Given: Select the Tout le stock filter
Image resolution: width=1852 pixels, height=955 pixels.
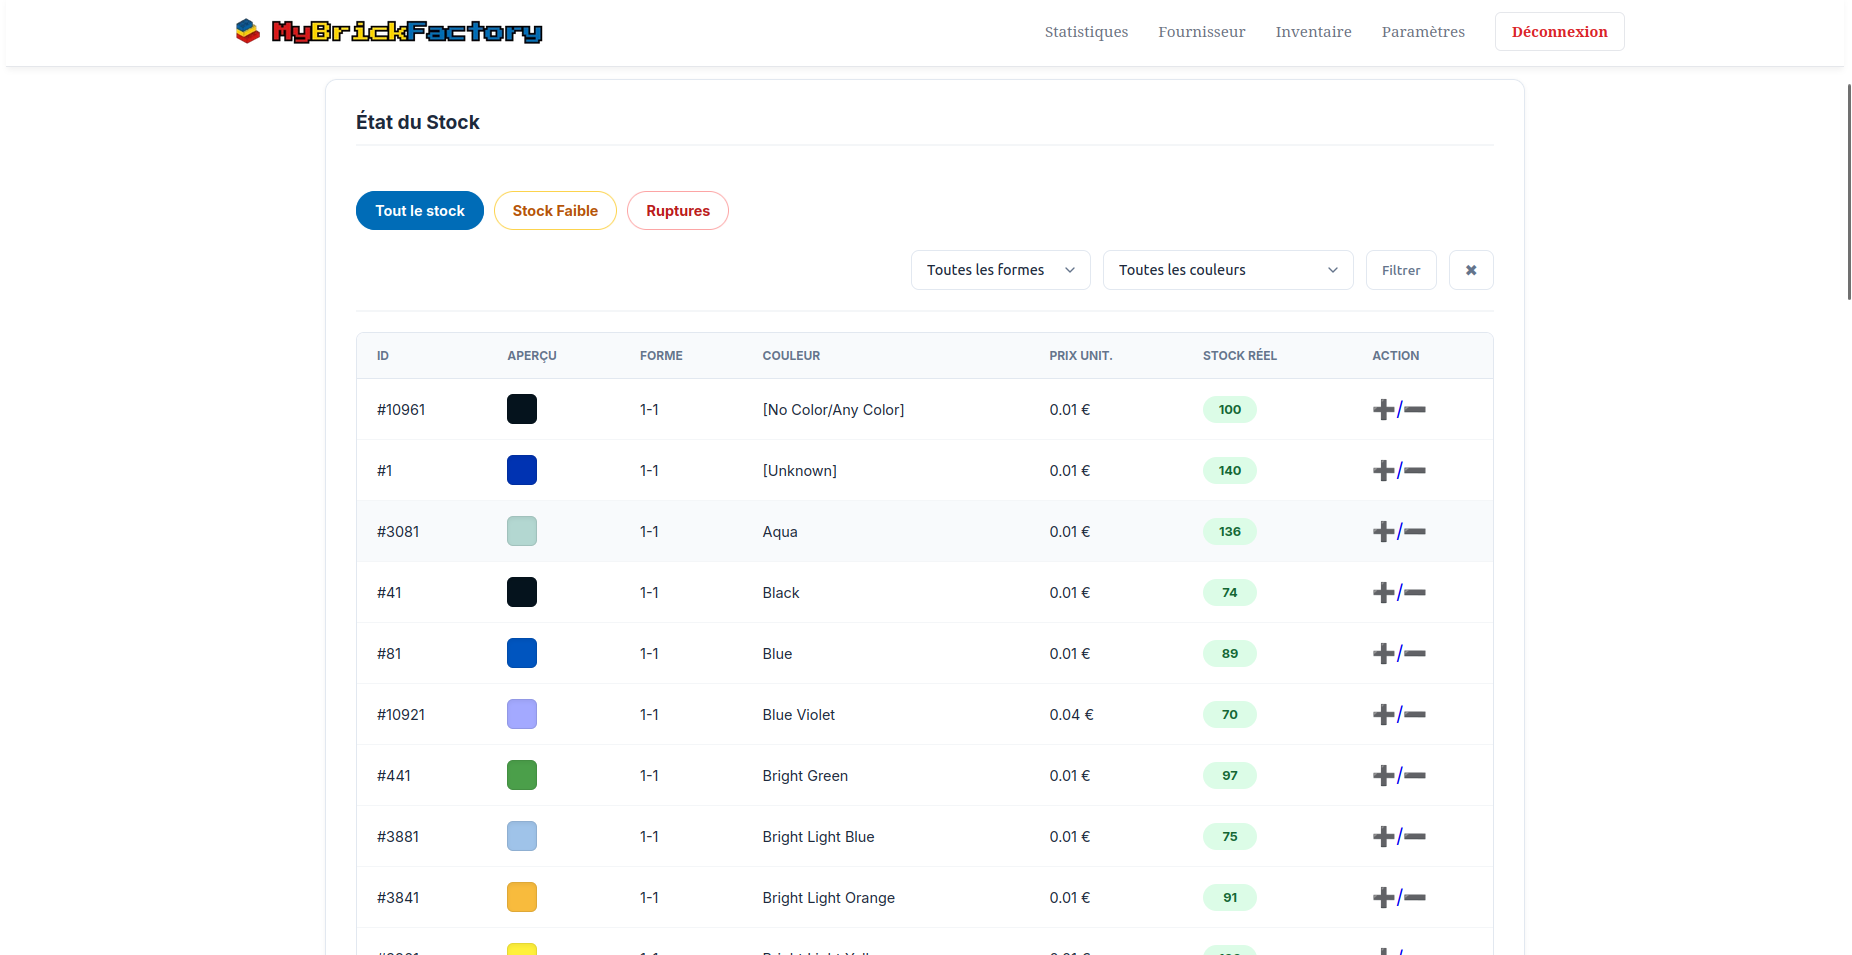Looking at the screenshot, I should 419,211.
